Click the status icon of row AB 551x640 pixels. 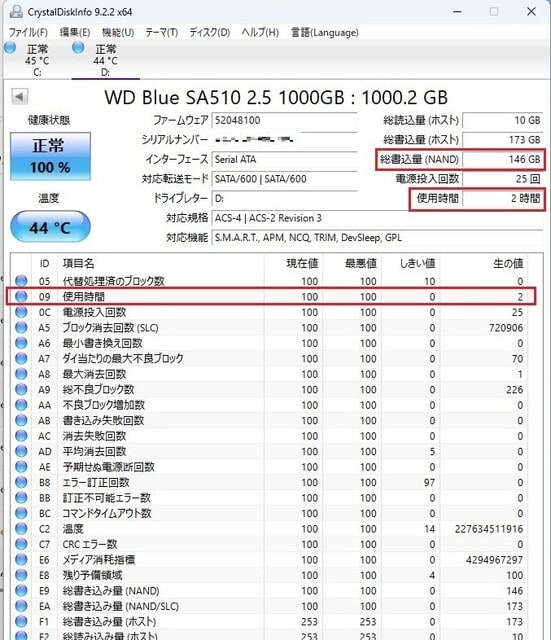tap(21, 420)
